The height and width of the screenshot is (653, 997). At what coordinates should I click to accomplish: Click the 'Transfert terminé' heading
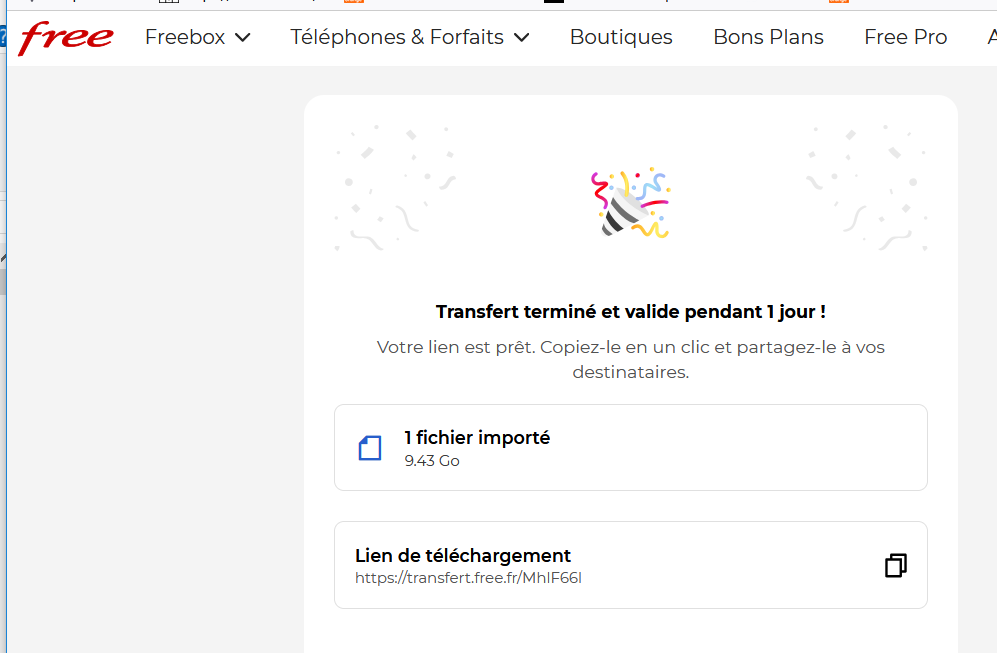pos(630,311)
